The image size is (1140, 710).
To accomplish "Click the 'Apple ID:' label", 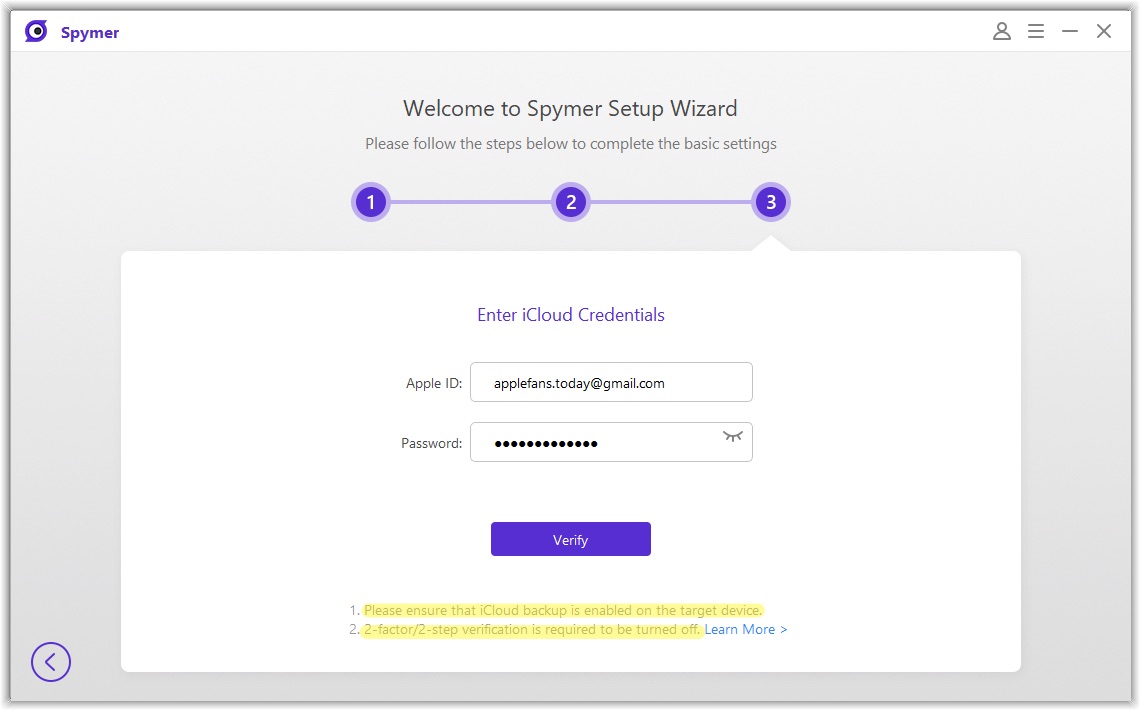I will (x=434, y=383).
